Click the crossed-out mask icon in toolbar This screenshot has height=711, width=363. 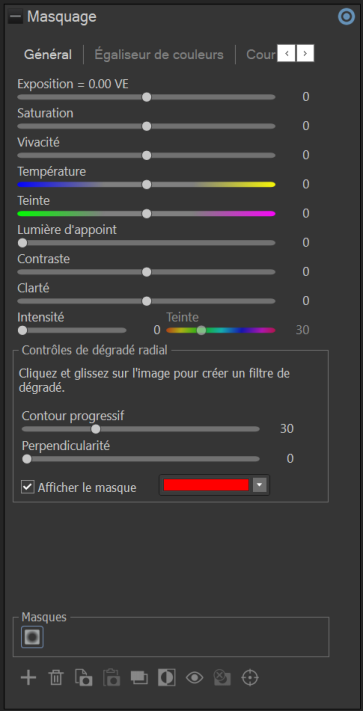coord(222,678)
